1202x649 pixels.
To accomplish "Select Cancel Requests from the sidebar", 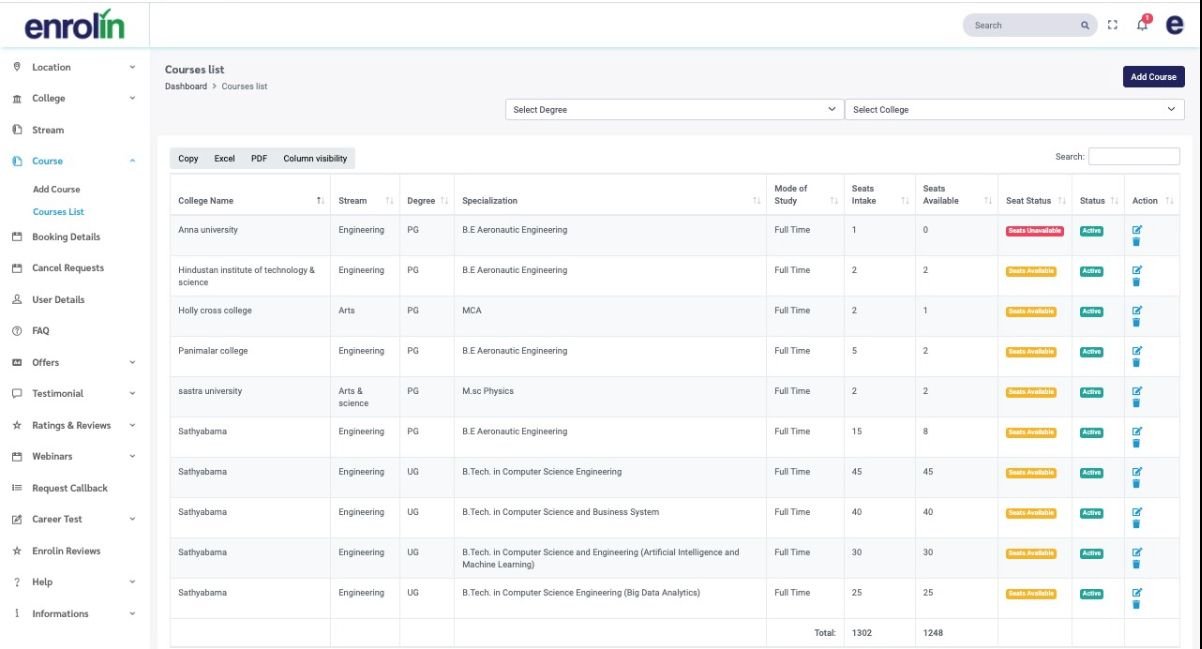I will click(67, 268).
